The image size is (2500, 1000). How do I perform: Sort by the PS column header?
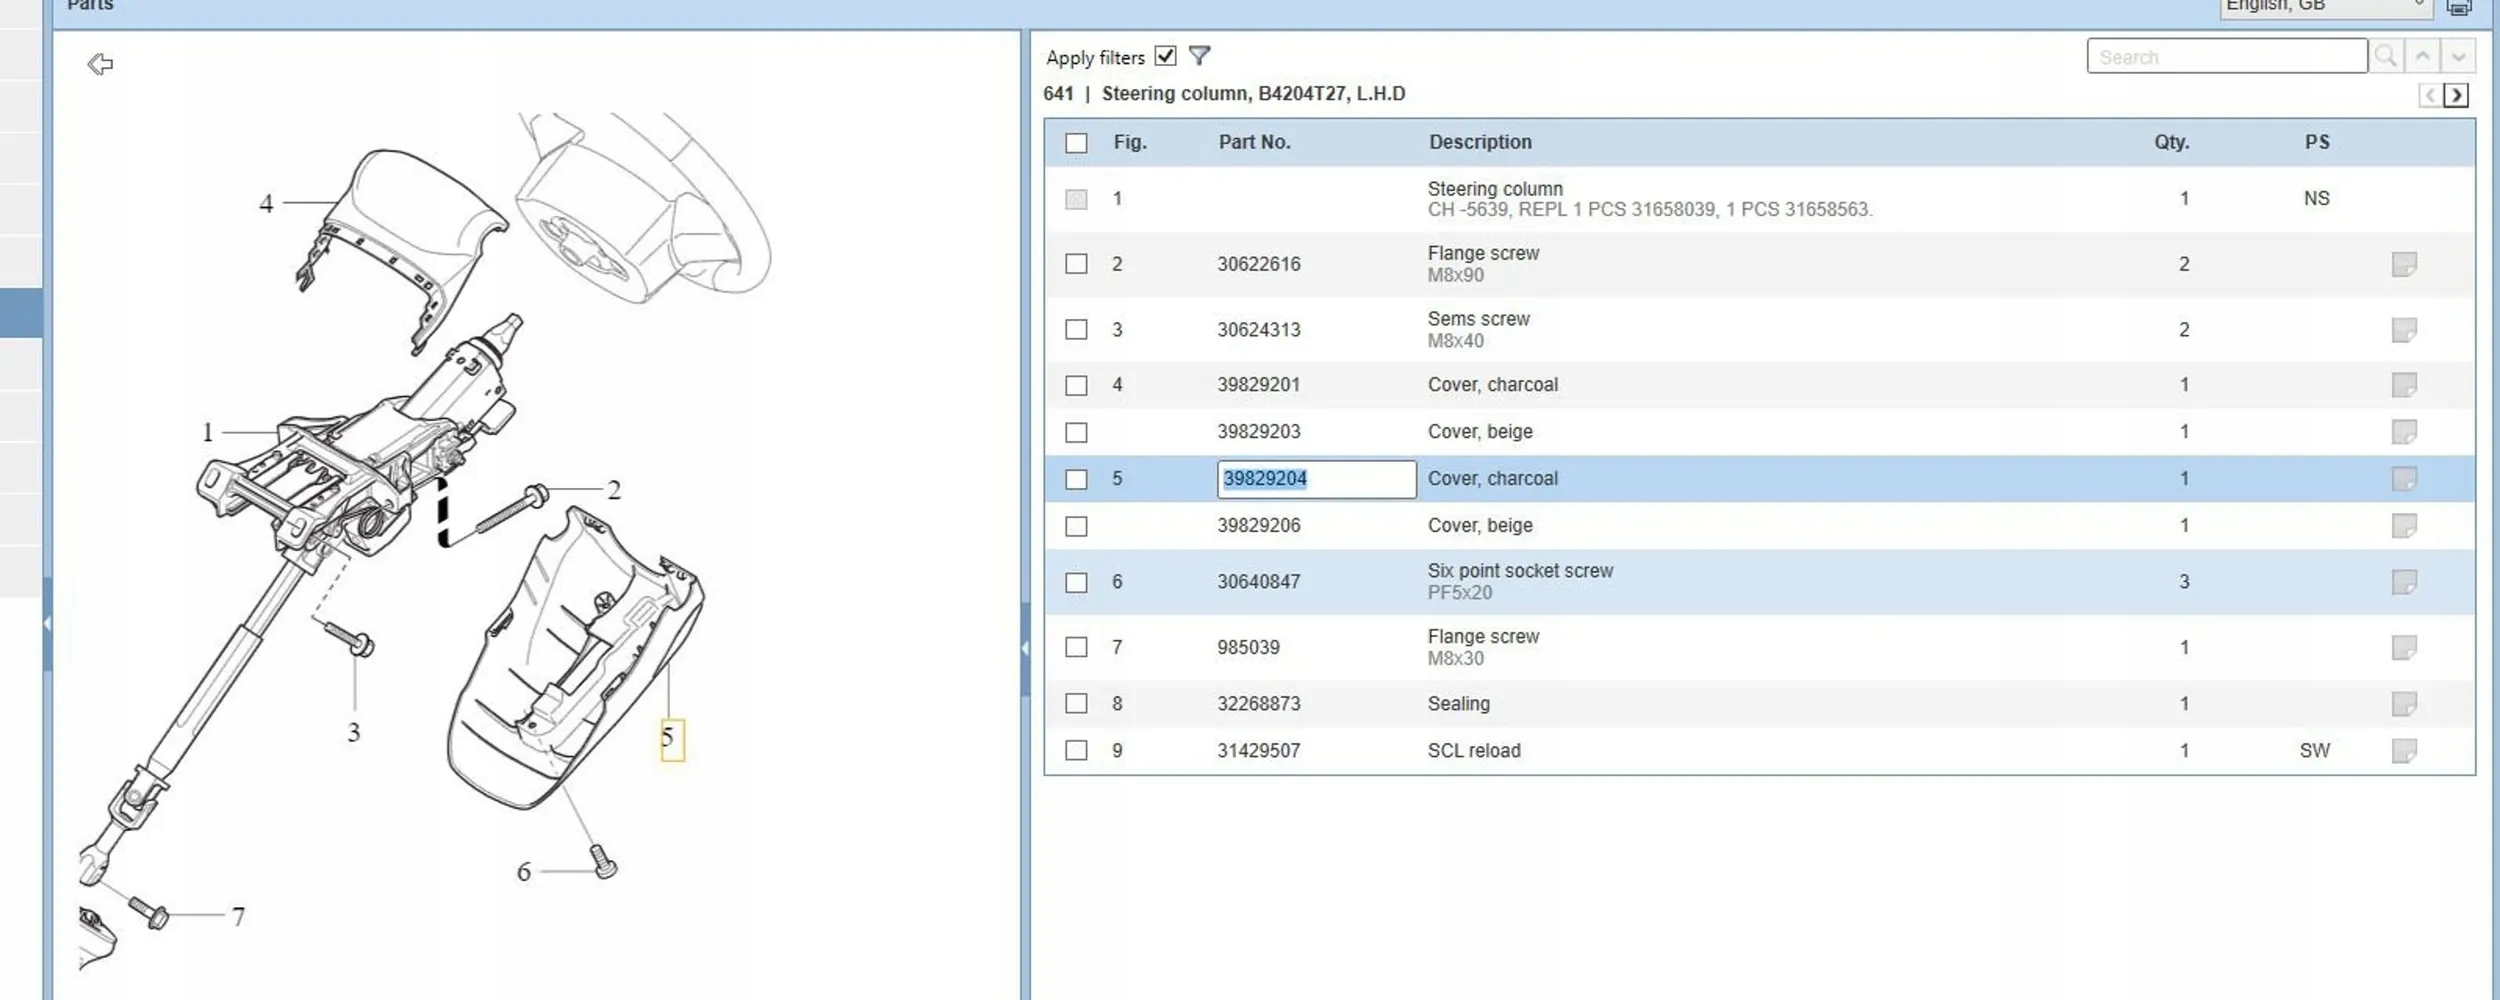point(2317,142)
